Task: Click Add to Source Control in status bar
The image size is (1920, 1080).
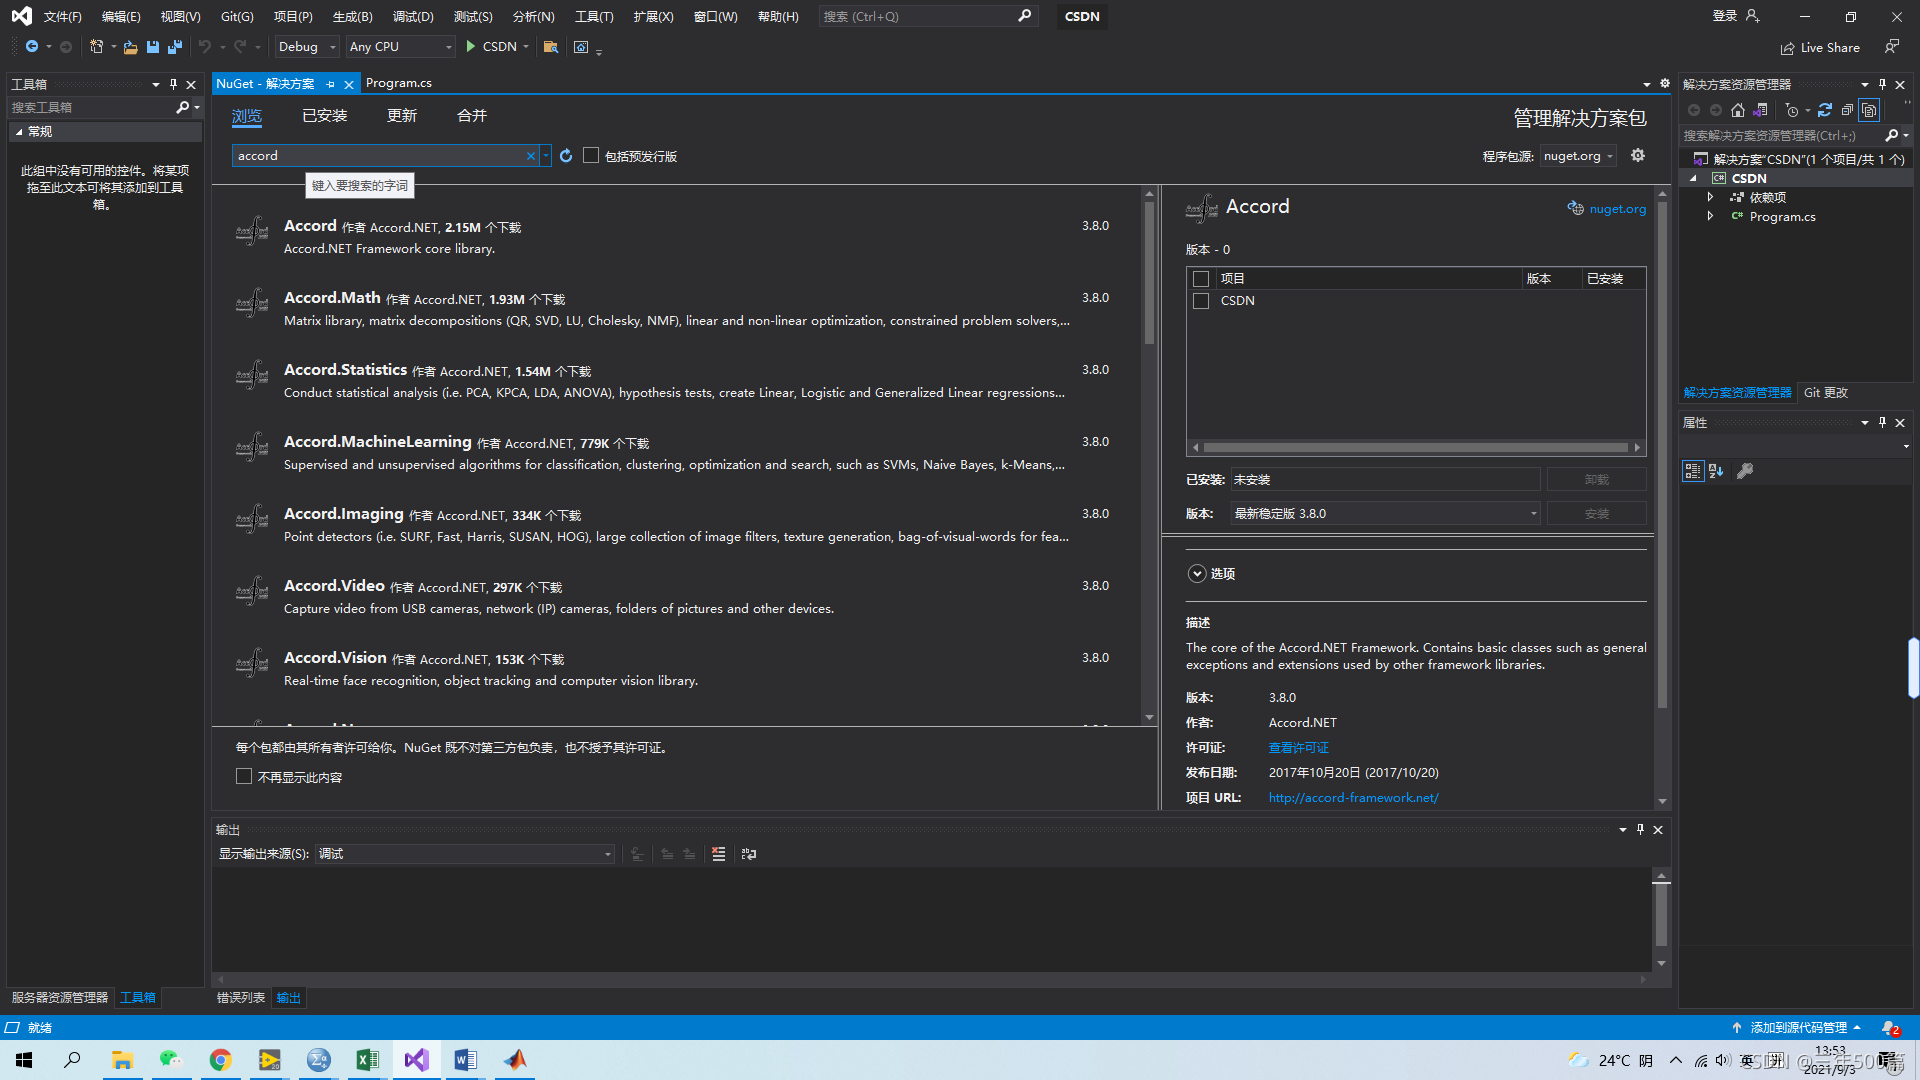Action: point(1798,1028)
